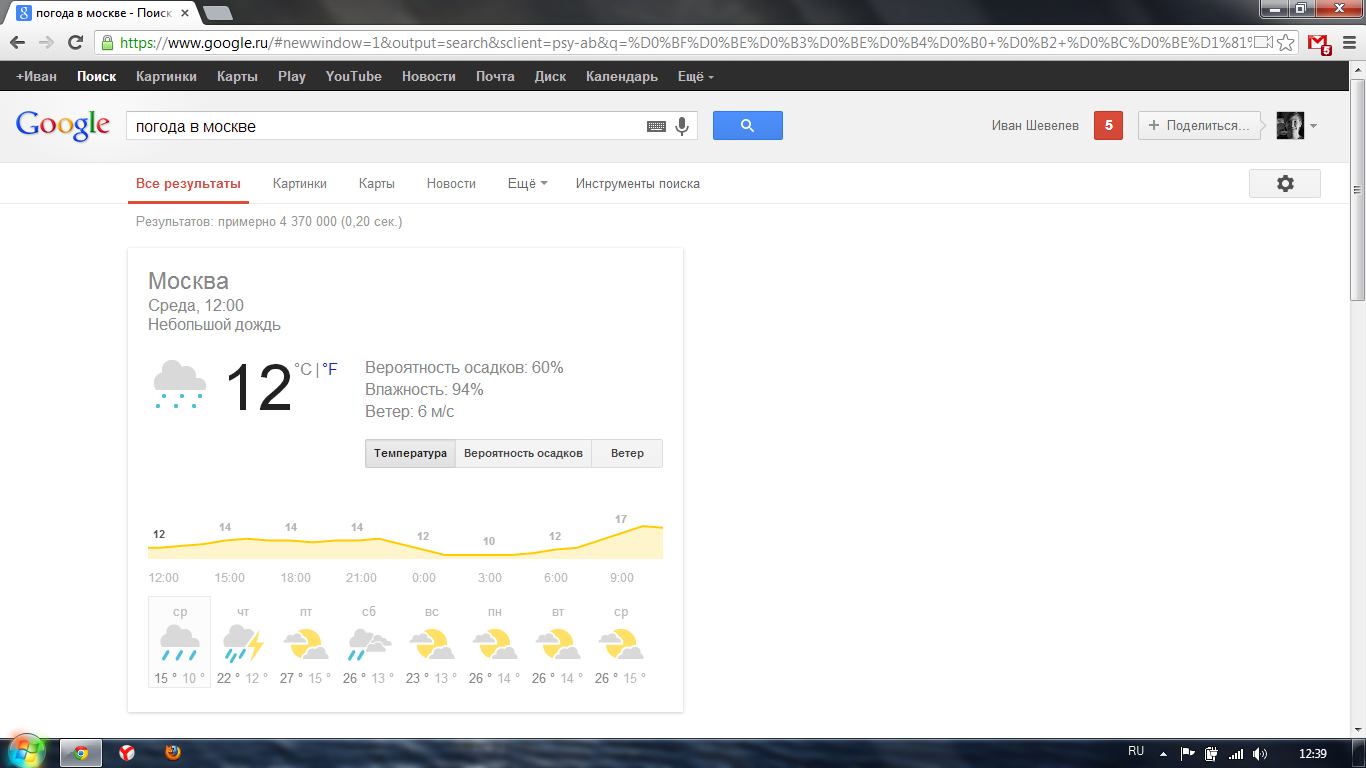1366x768 pixels.
Task: Click the RU language indicator in the tray
Action: point(1136,751)
